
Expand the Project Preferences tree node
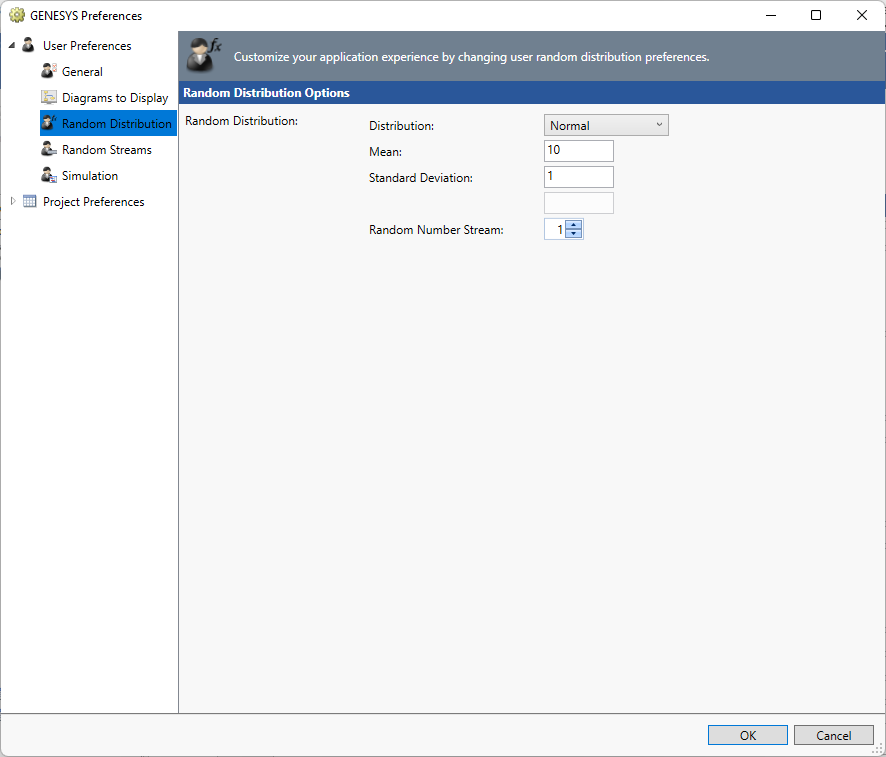(13, 201)
